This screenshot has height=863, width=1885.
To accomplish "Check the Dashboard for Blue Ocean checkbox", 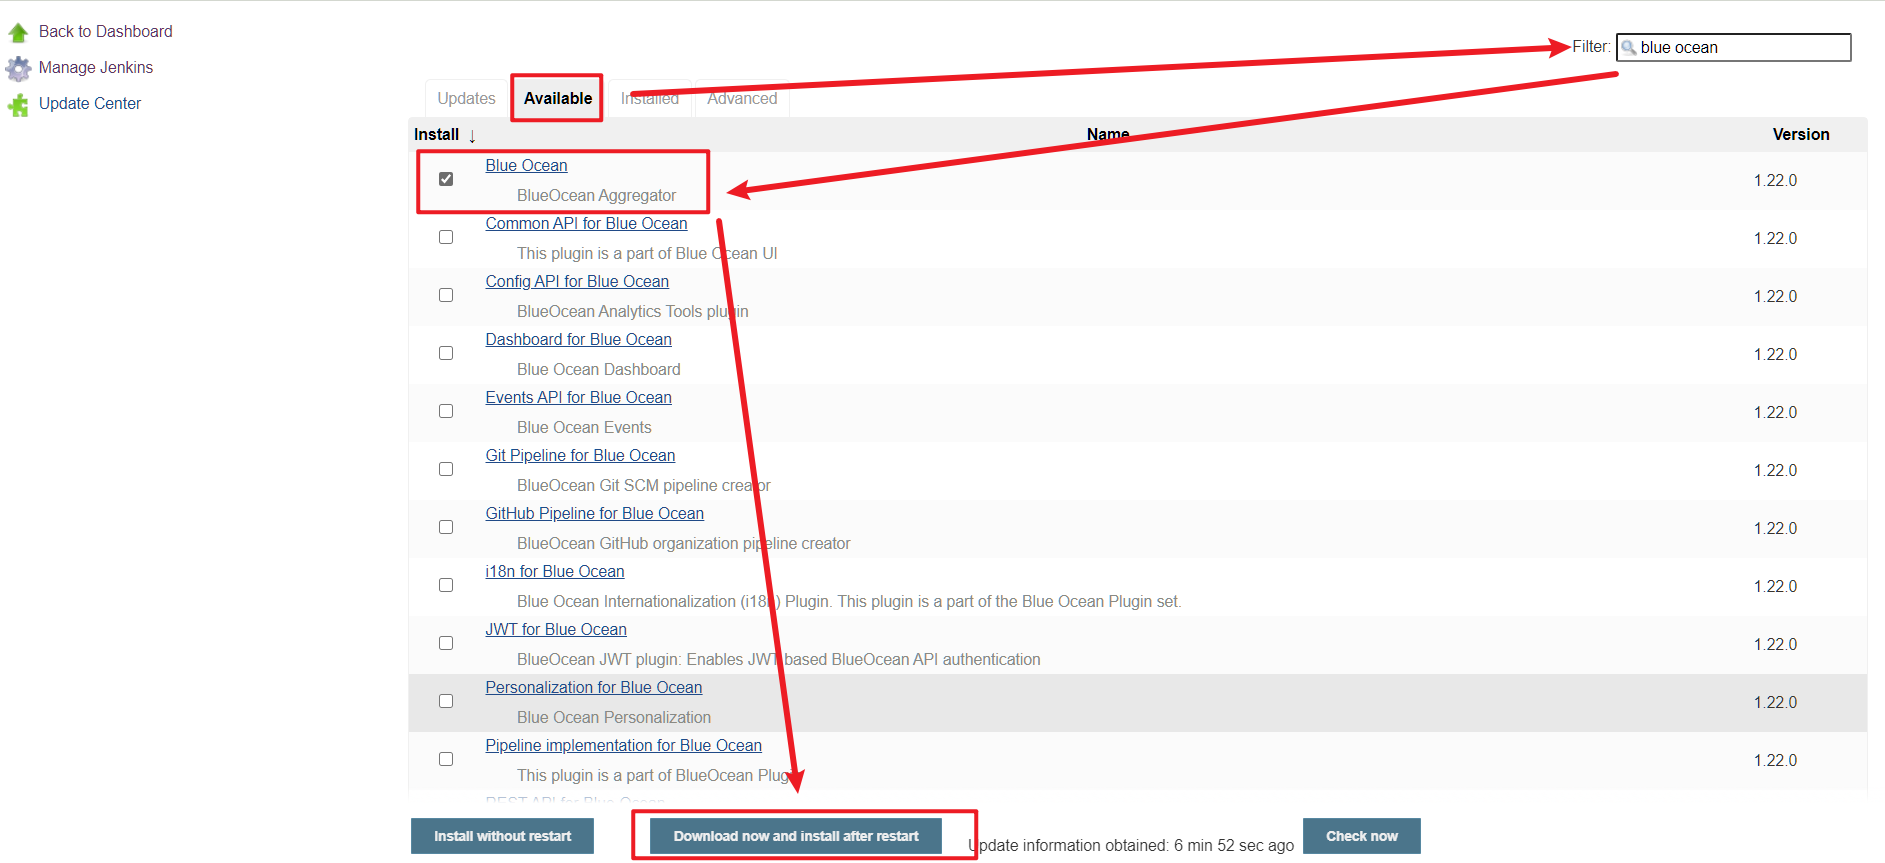I will [x=446, y=353].
